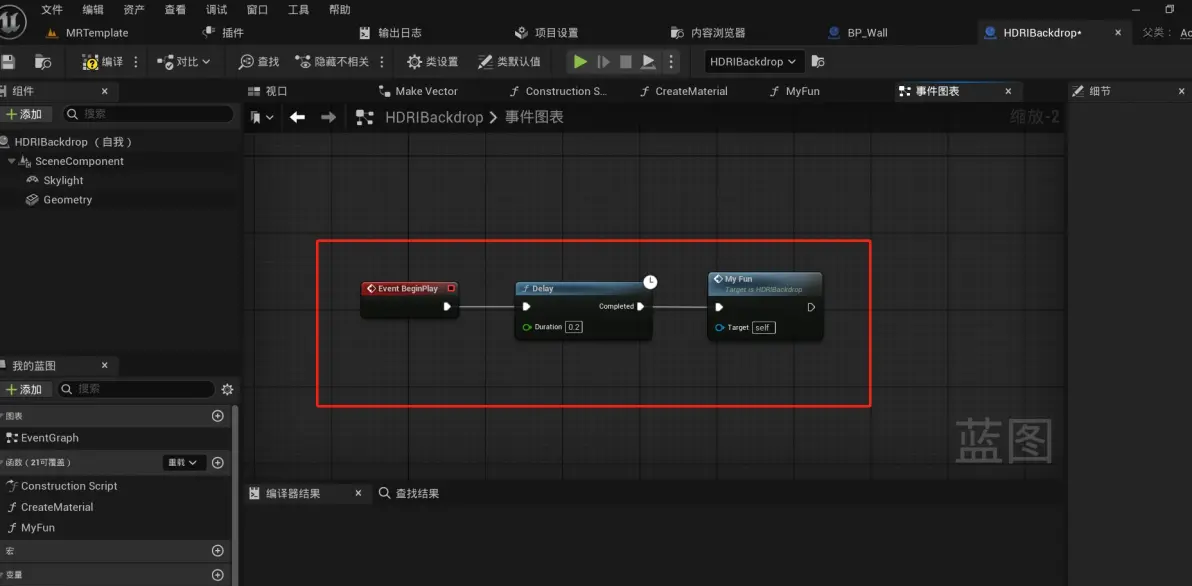Click the Add (添加) component button
The height and width of the screenshot is (586, 1192).
pyautogui.click(x=25, y=114)
